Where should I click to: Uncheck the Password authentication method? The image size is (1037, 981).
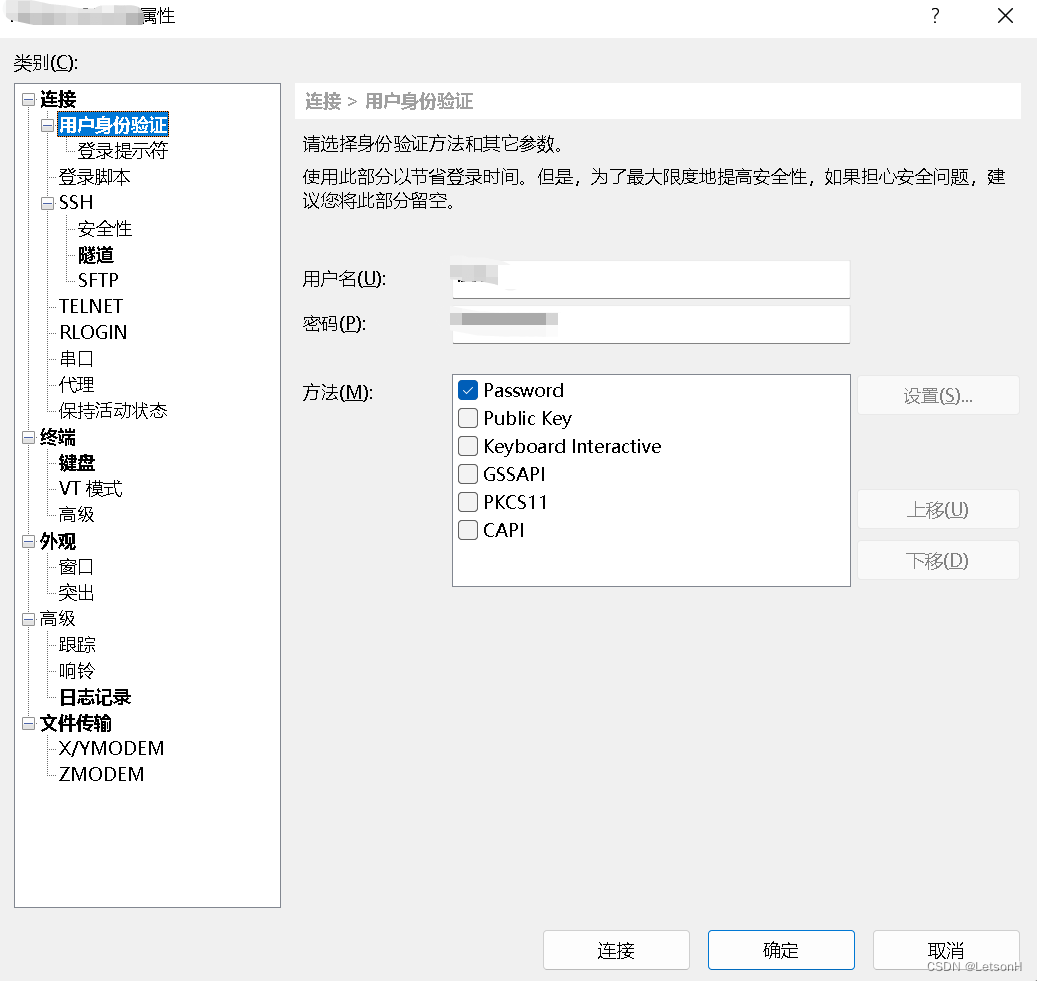467,390
